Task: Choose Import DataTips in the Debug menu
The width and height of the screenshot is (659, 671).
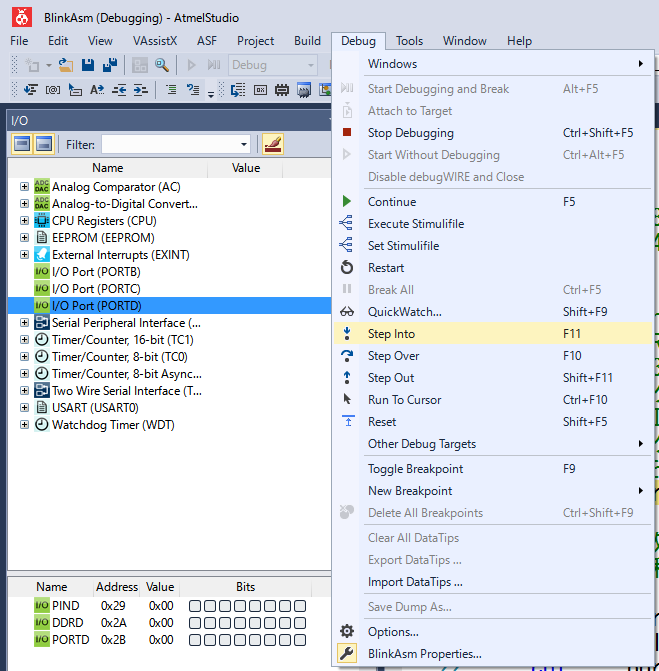Action: point(493,582)
